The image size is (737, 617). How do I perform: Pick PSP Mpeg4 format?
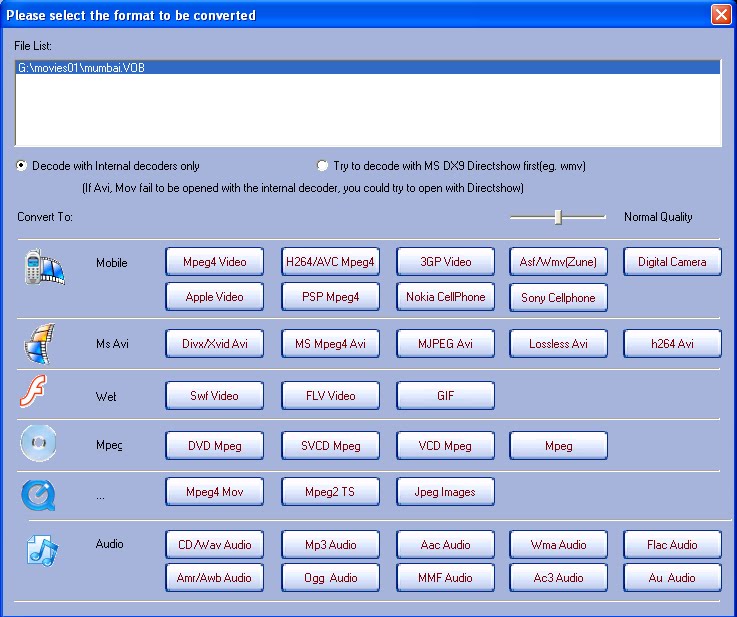[x=330, y=297]
